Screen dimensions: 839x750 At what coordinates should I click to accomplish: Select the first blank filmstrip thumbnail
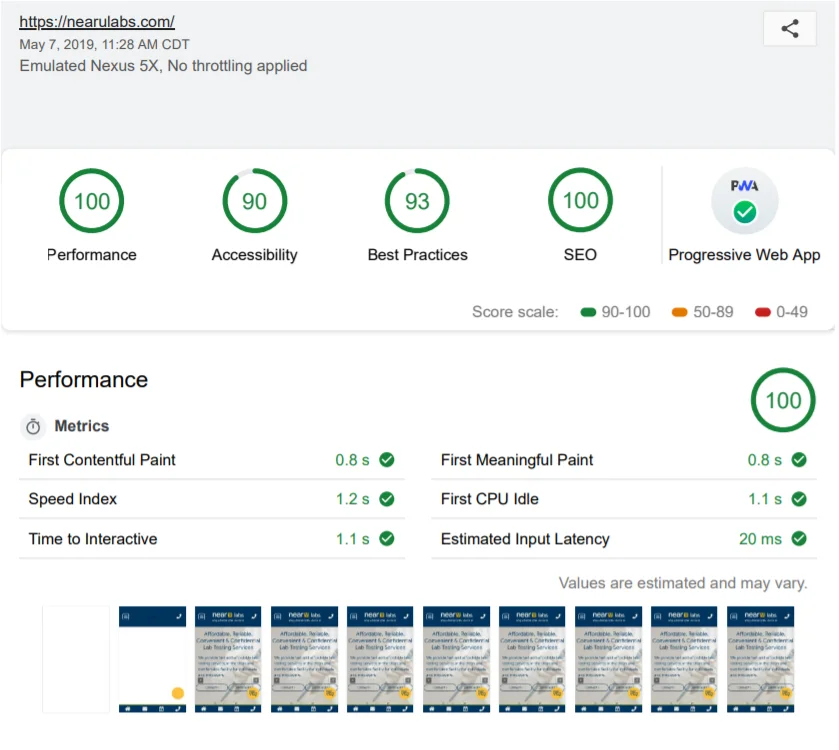pyautogui.click(x=76, y=659)
